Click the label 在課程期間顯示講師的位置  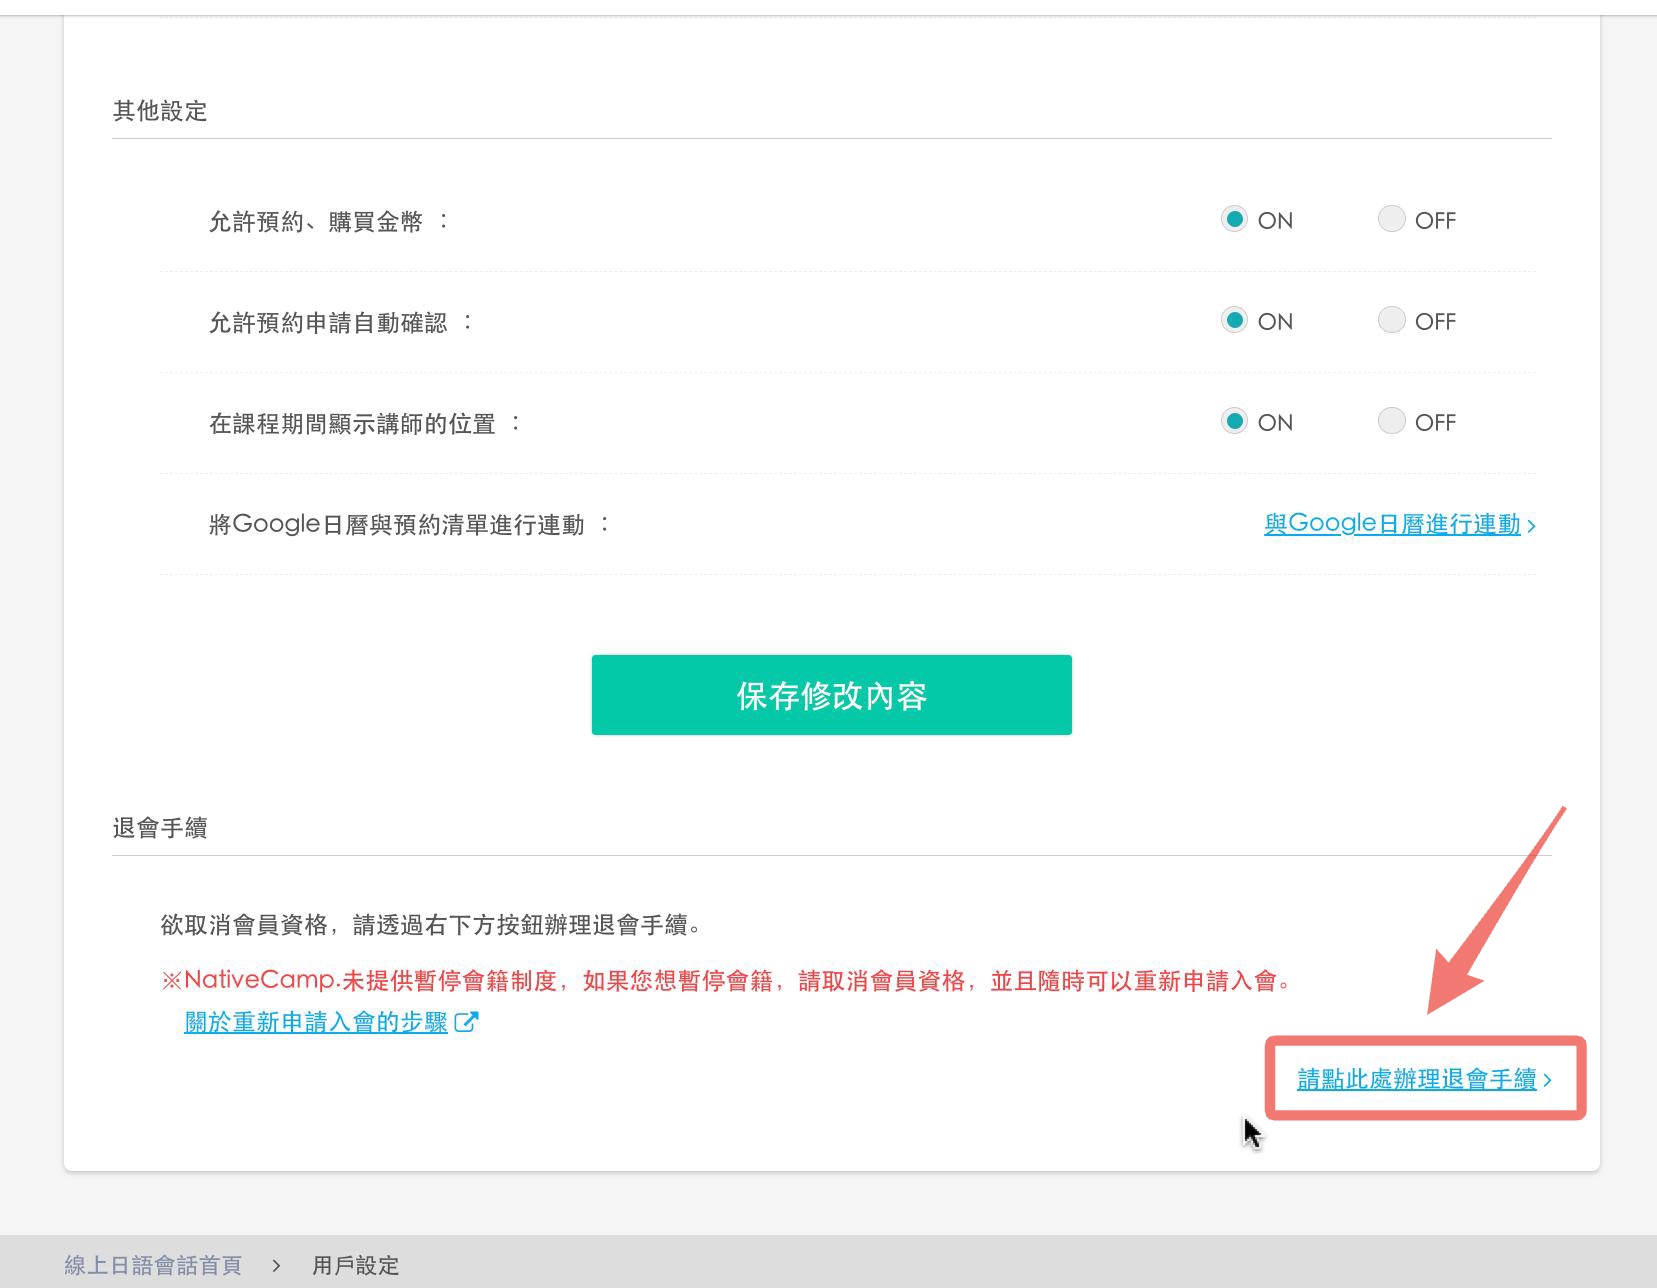click(352, 423)
